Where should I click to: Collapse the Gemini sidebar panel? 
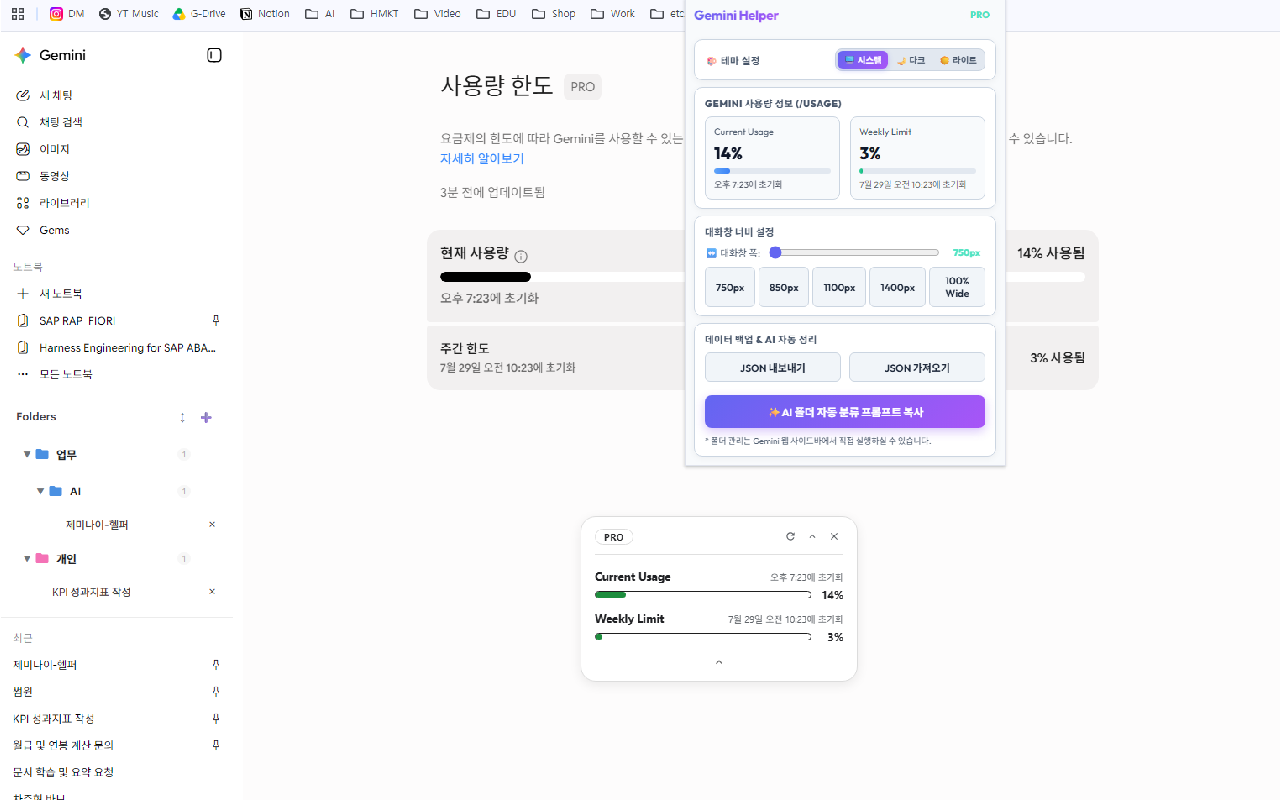214,55
